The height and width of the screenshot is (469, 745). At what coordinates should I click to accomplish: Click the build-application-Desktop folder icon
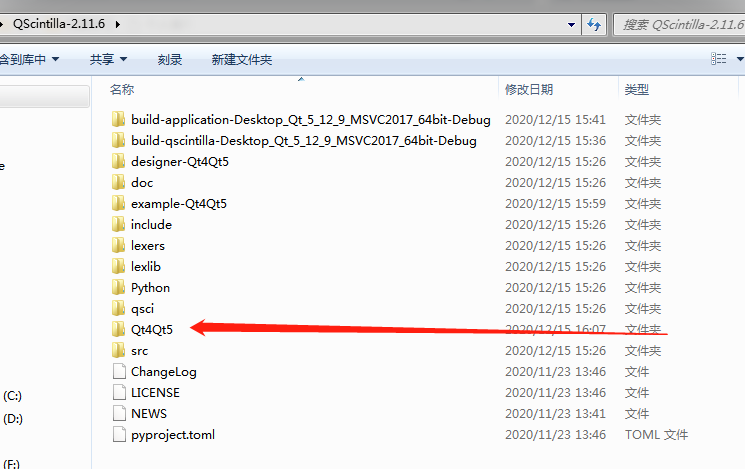pyautogui.click(x=118, y=119)
